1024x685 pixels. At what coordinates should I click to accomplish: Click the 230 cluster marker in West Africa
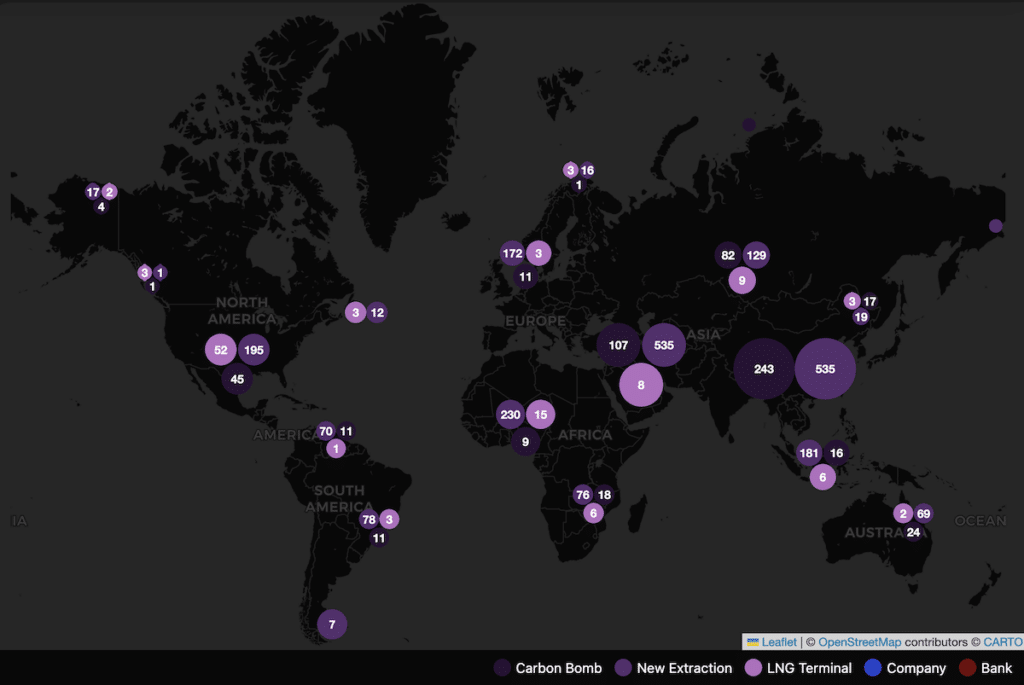coord(510,415)
